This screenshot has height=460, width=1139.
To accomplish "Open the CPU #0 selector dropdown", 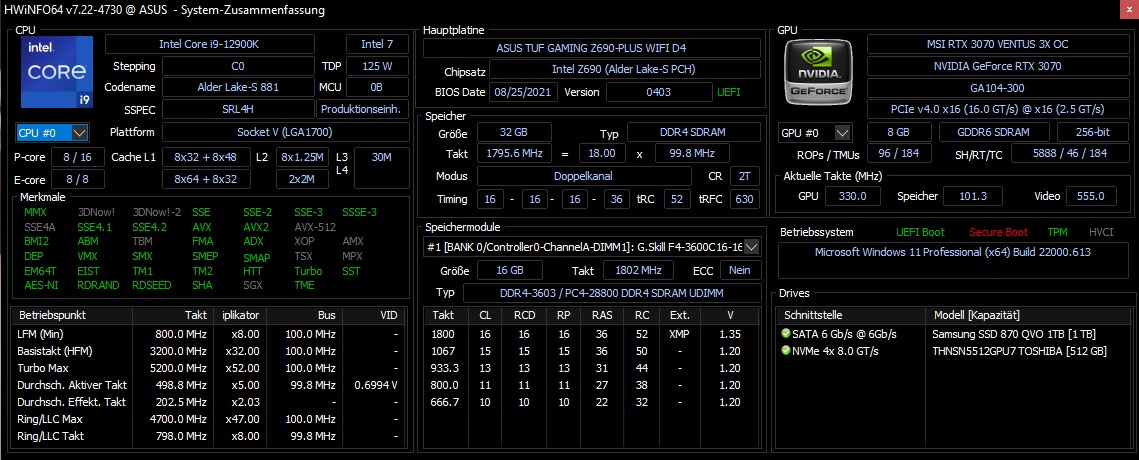I will tap(53, 132).
